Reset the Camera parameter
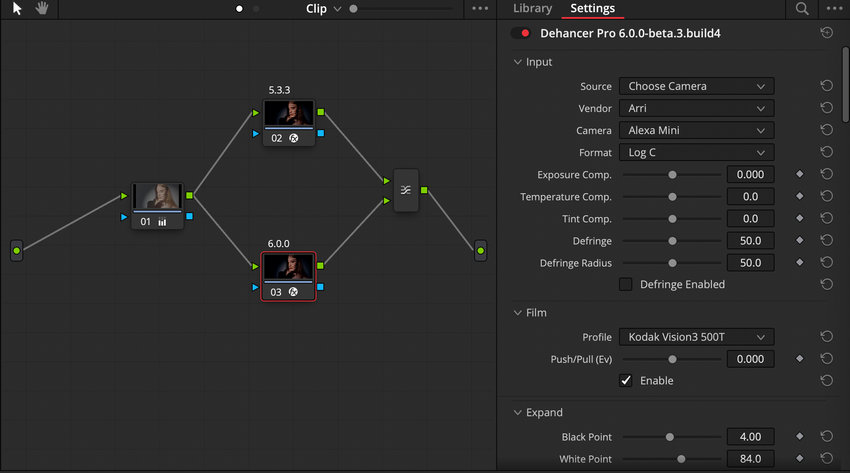Screen dimensions: 850x473 pos(826,130)
